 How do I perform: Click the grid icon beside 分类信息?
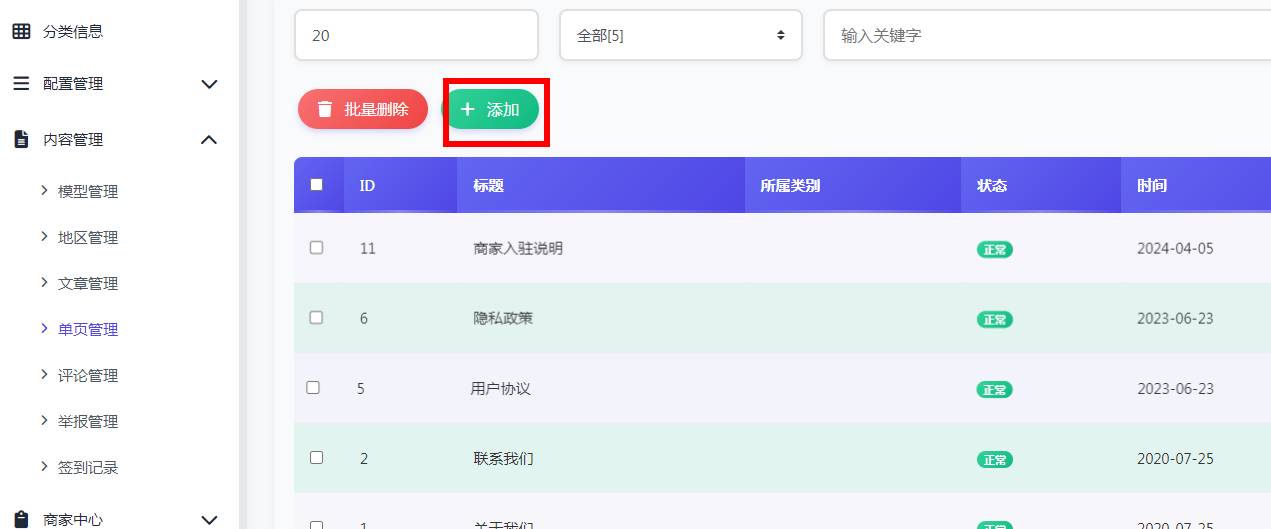(21, 31)
